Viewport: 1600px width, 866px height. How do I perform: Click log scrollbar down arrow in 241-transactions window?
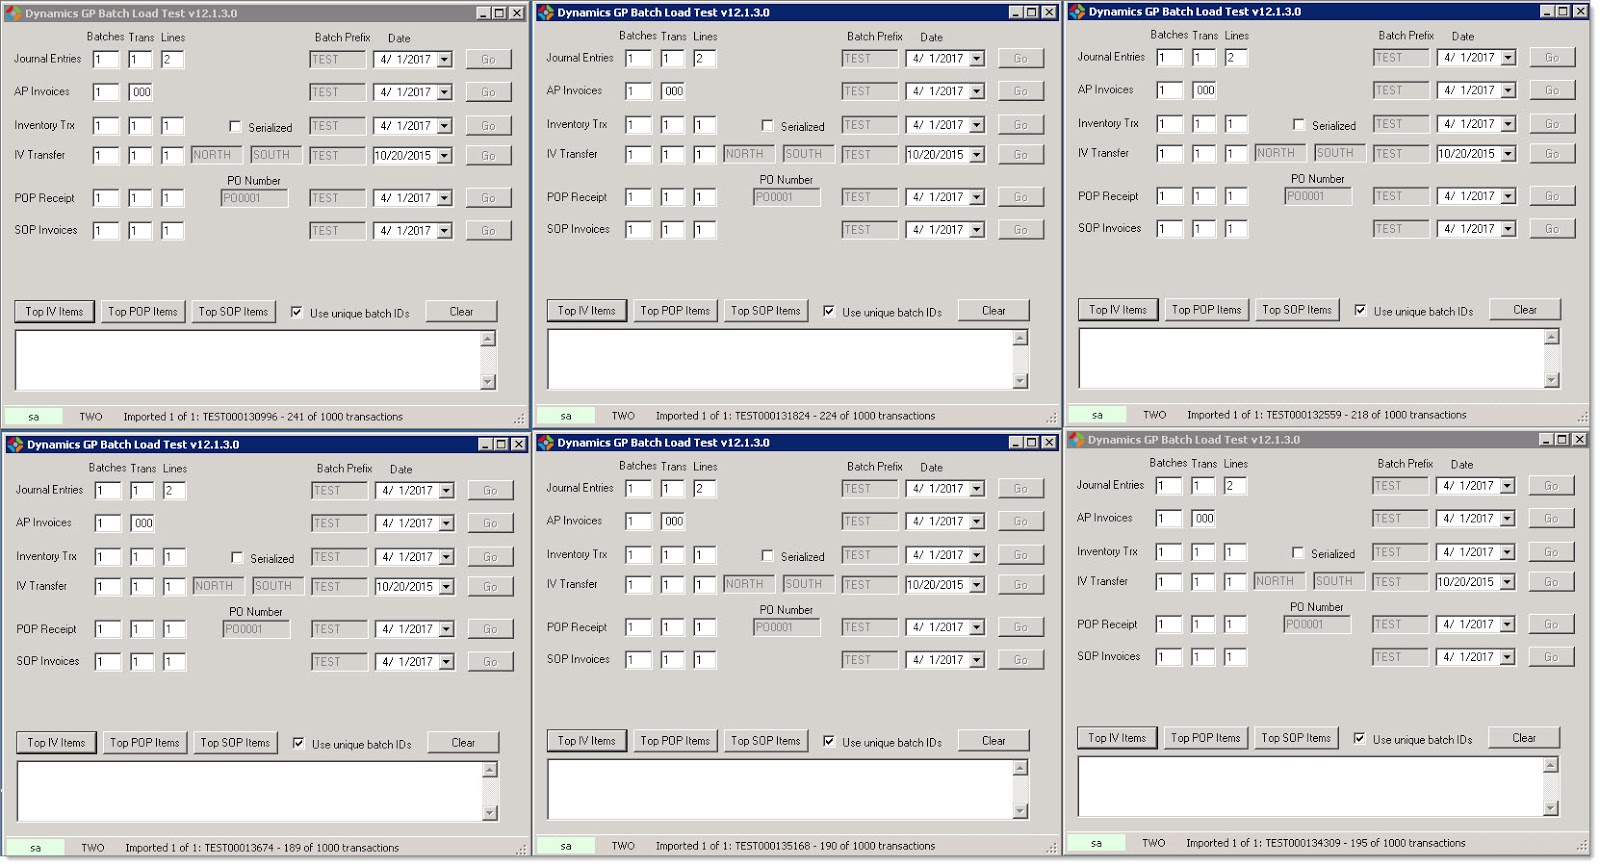(488, 382)
